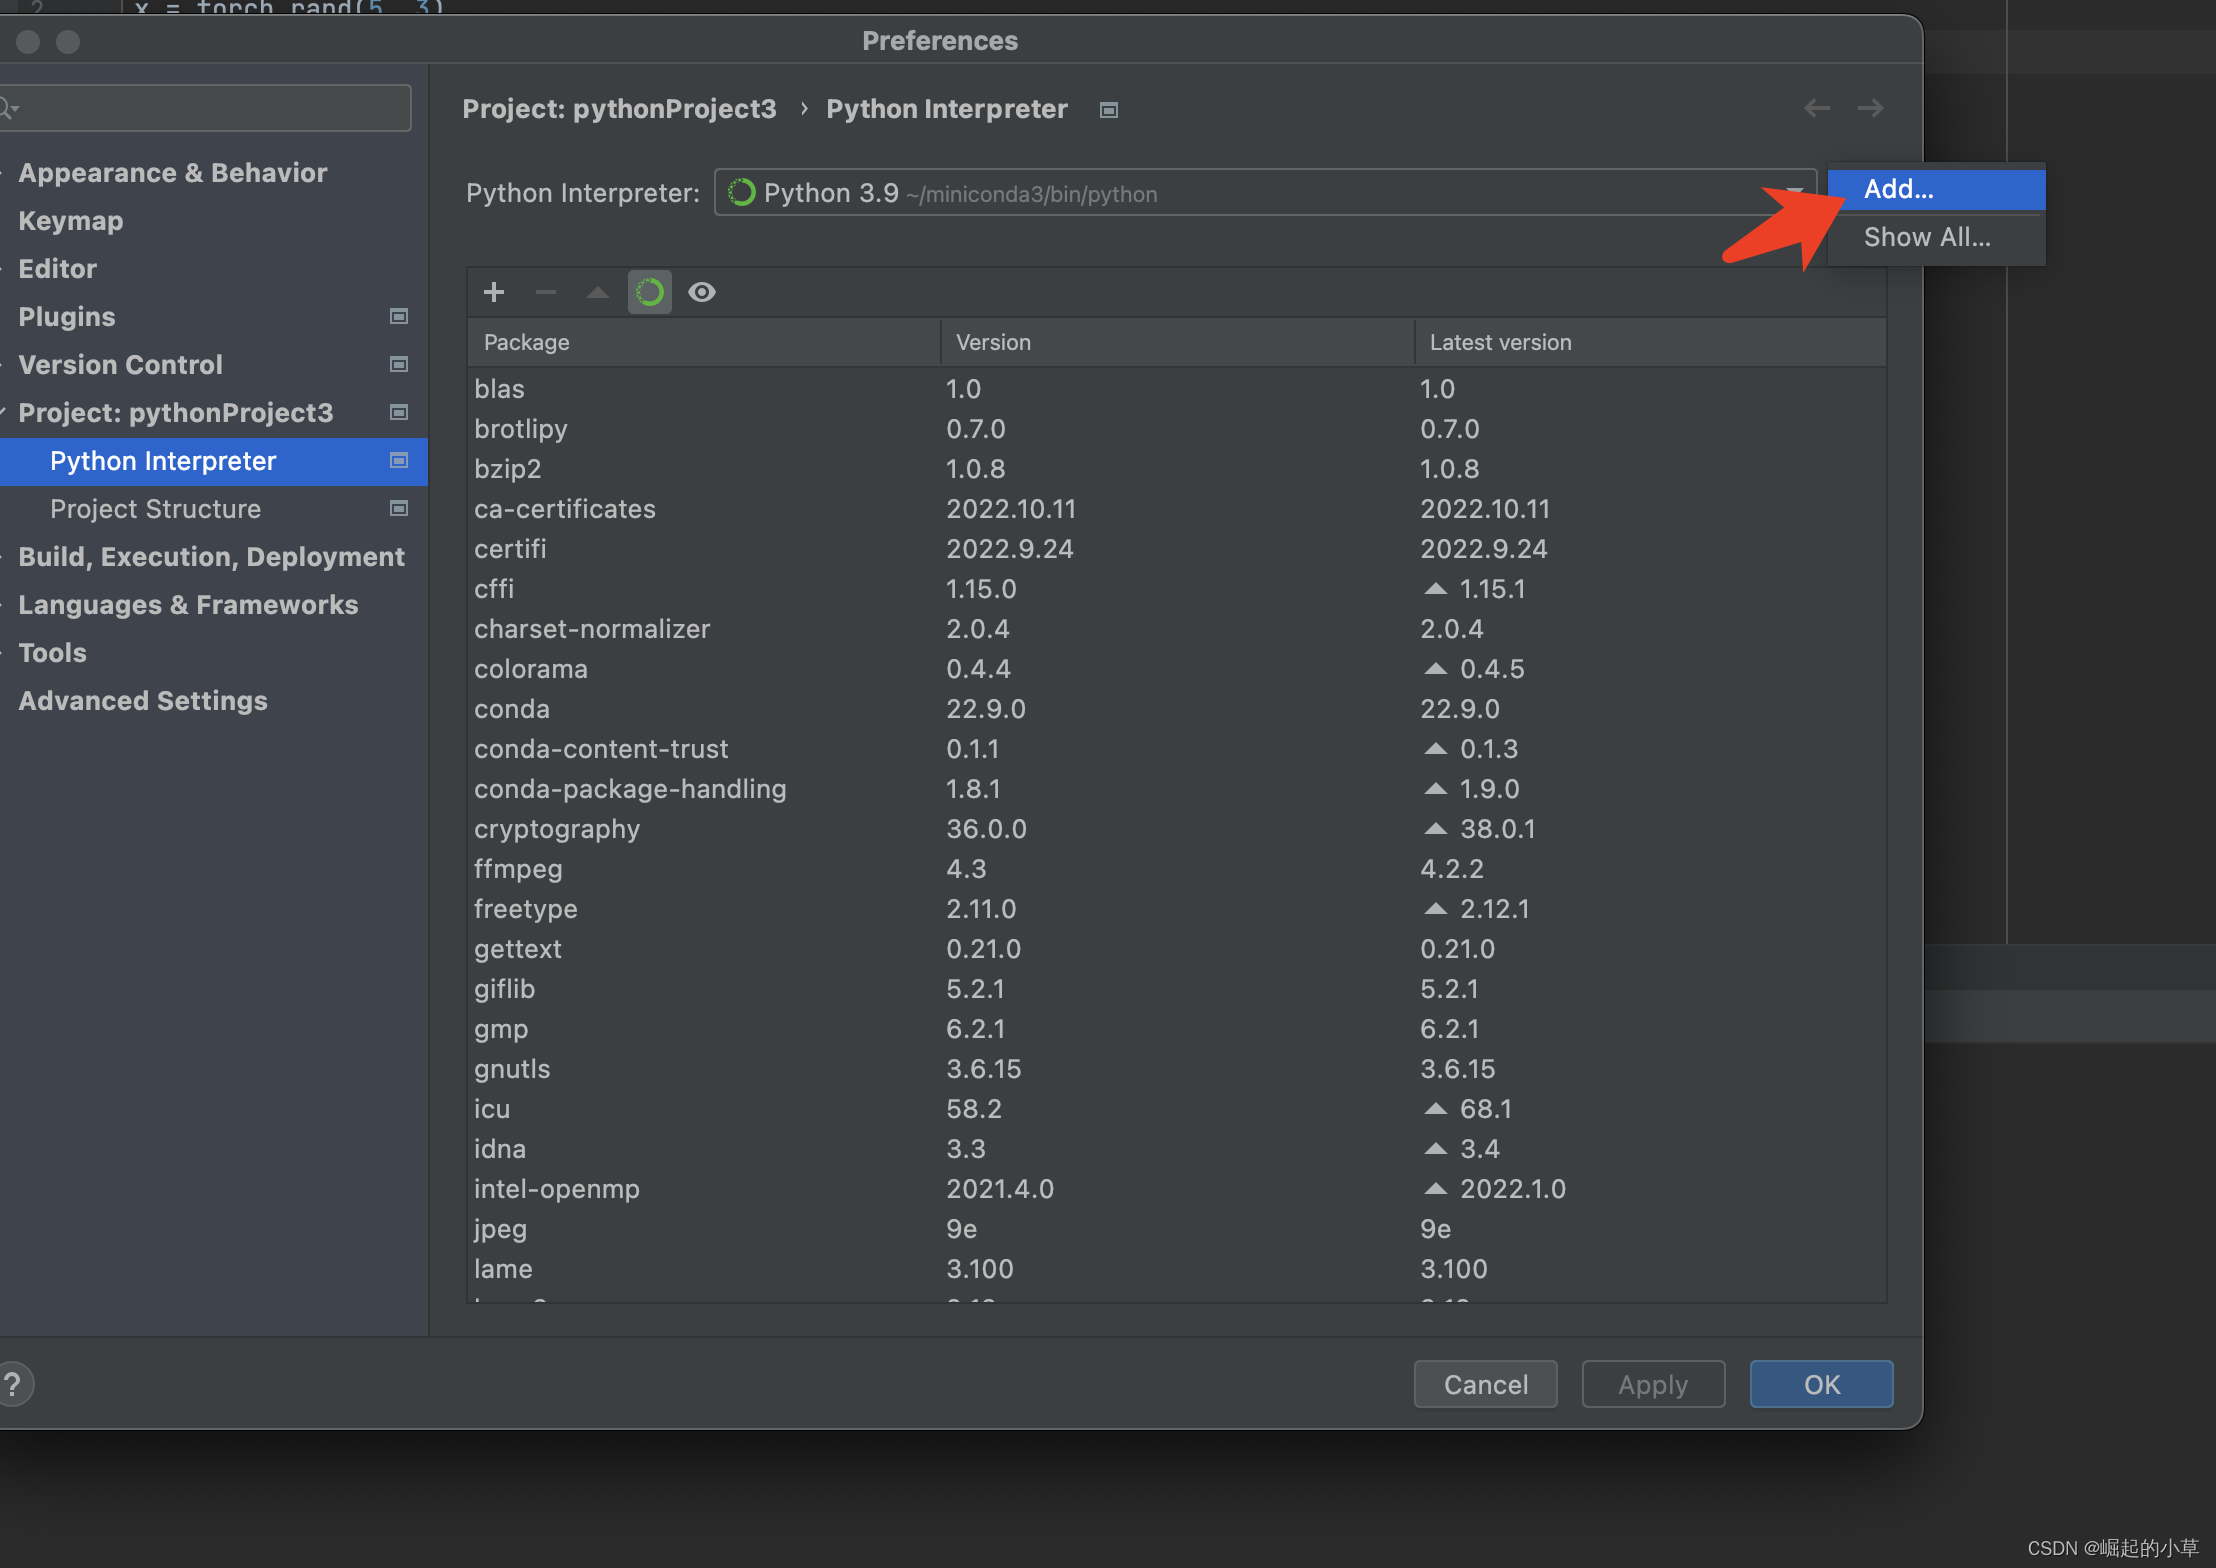Click the plus icon to install a package
2216x1568 pixels.
pyautogui.click(x=494, y=292)
